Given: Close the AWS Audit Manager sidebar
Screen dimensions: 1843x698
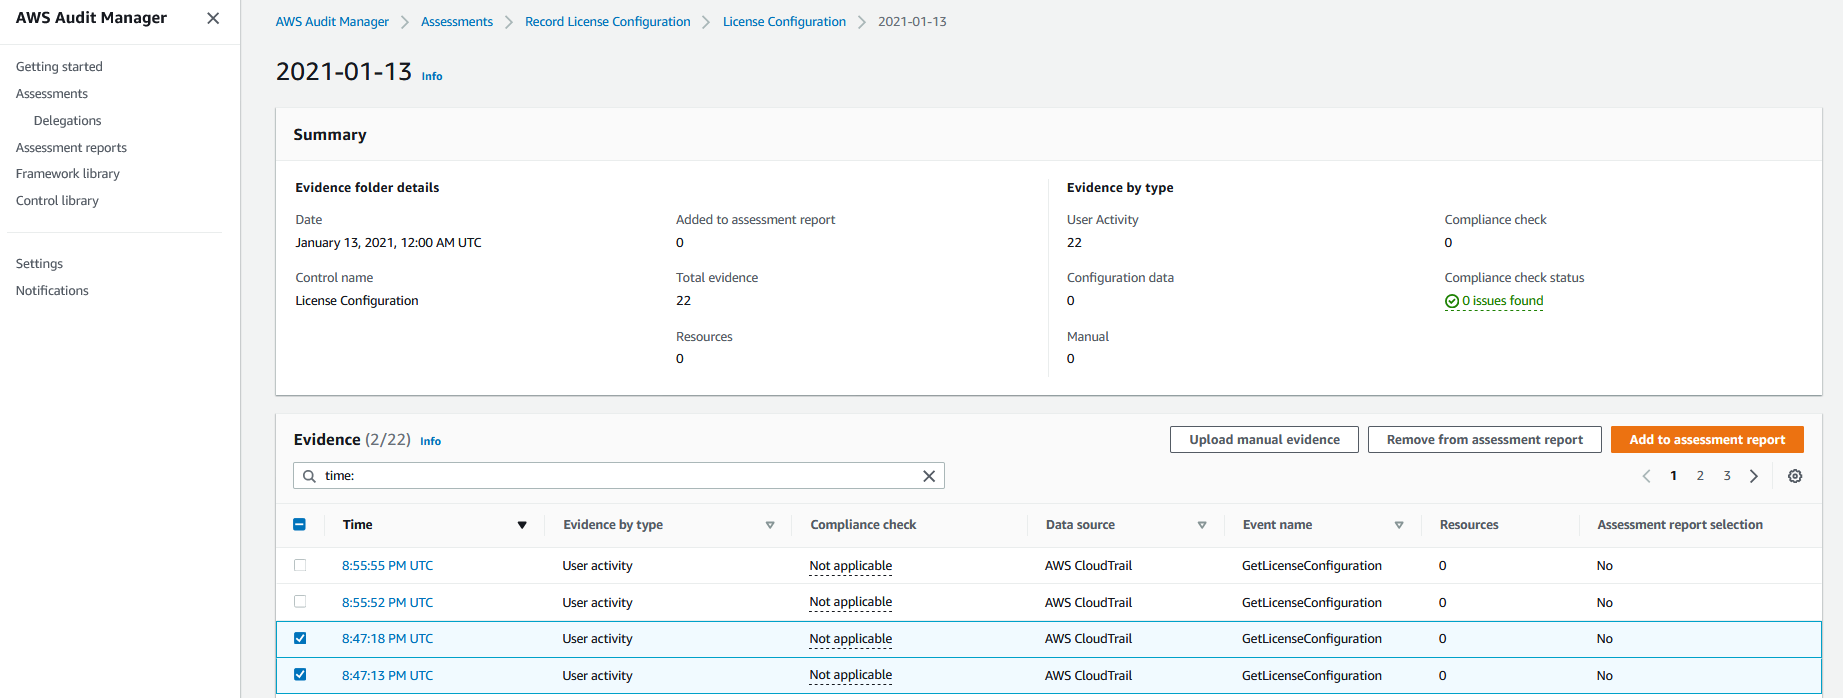Looking at the screenshot, I should point(213,18).
